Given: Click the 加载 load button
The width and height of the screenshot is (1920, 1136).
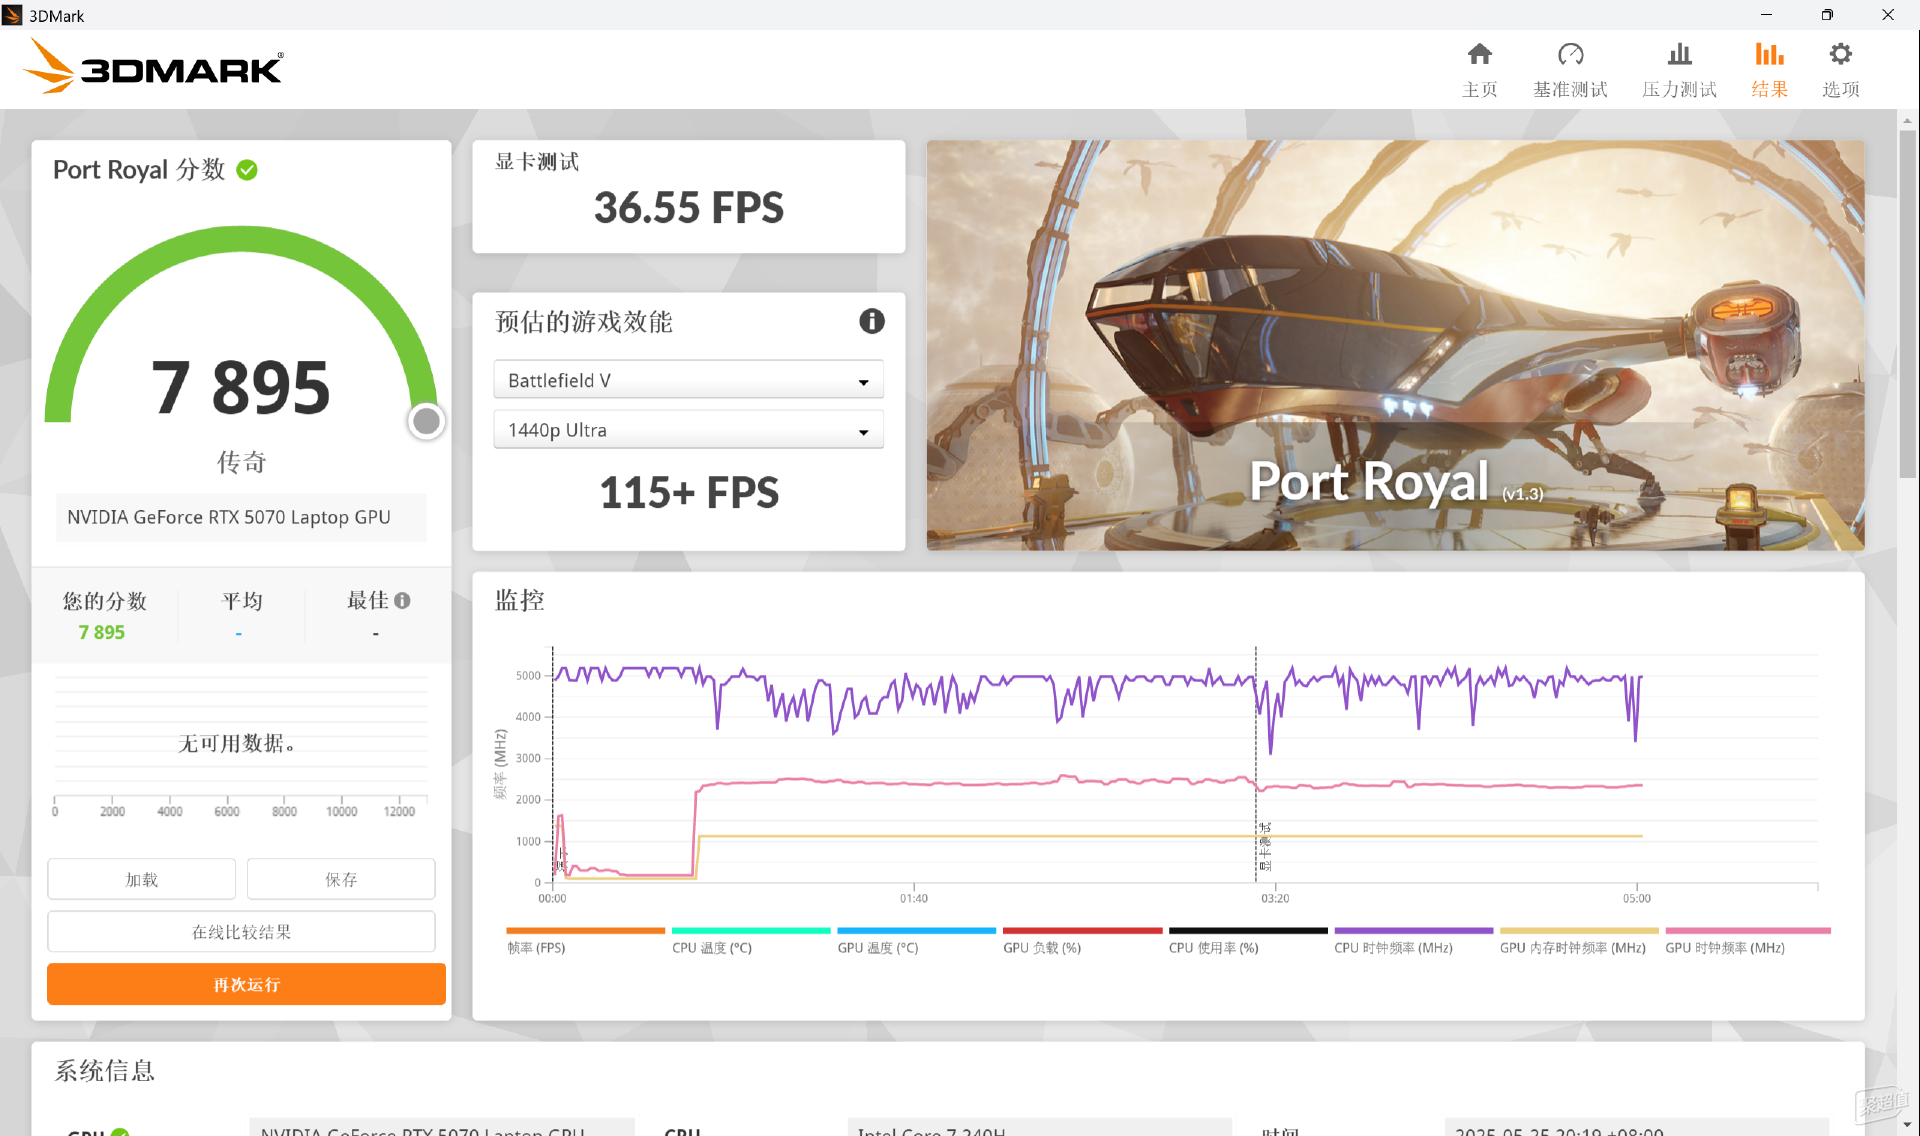Looking at the screenshot, I should pos(141,879).
